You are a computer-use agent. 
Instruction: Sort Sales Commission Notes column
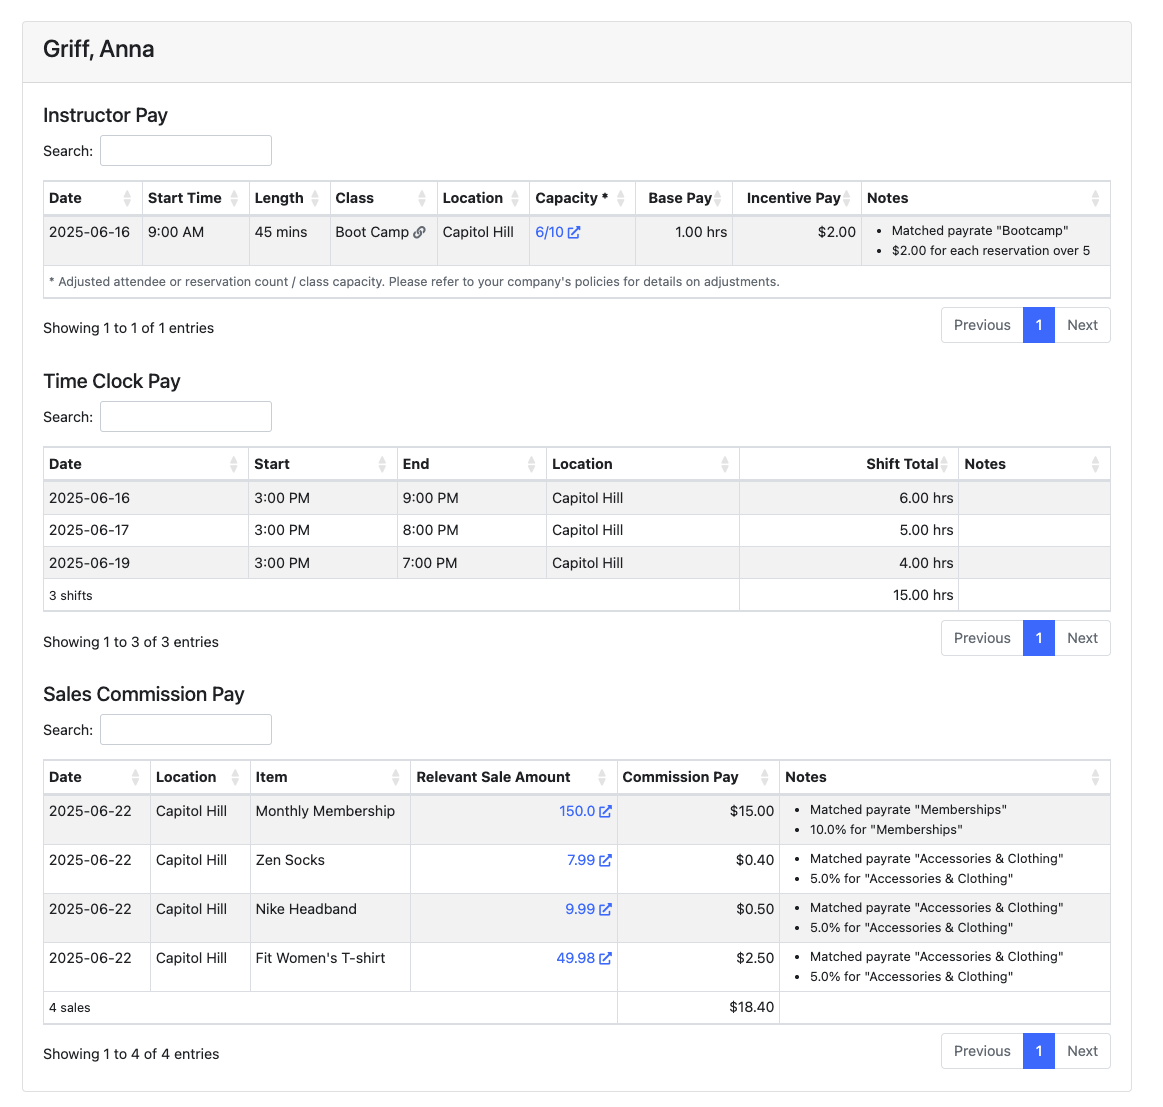pyautogui.click(x=945, y=778)
